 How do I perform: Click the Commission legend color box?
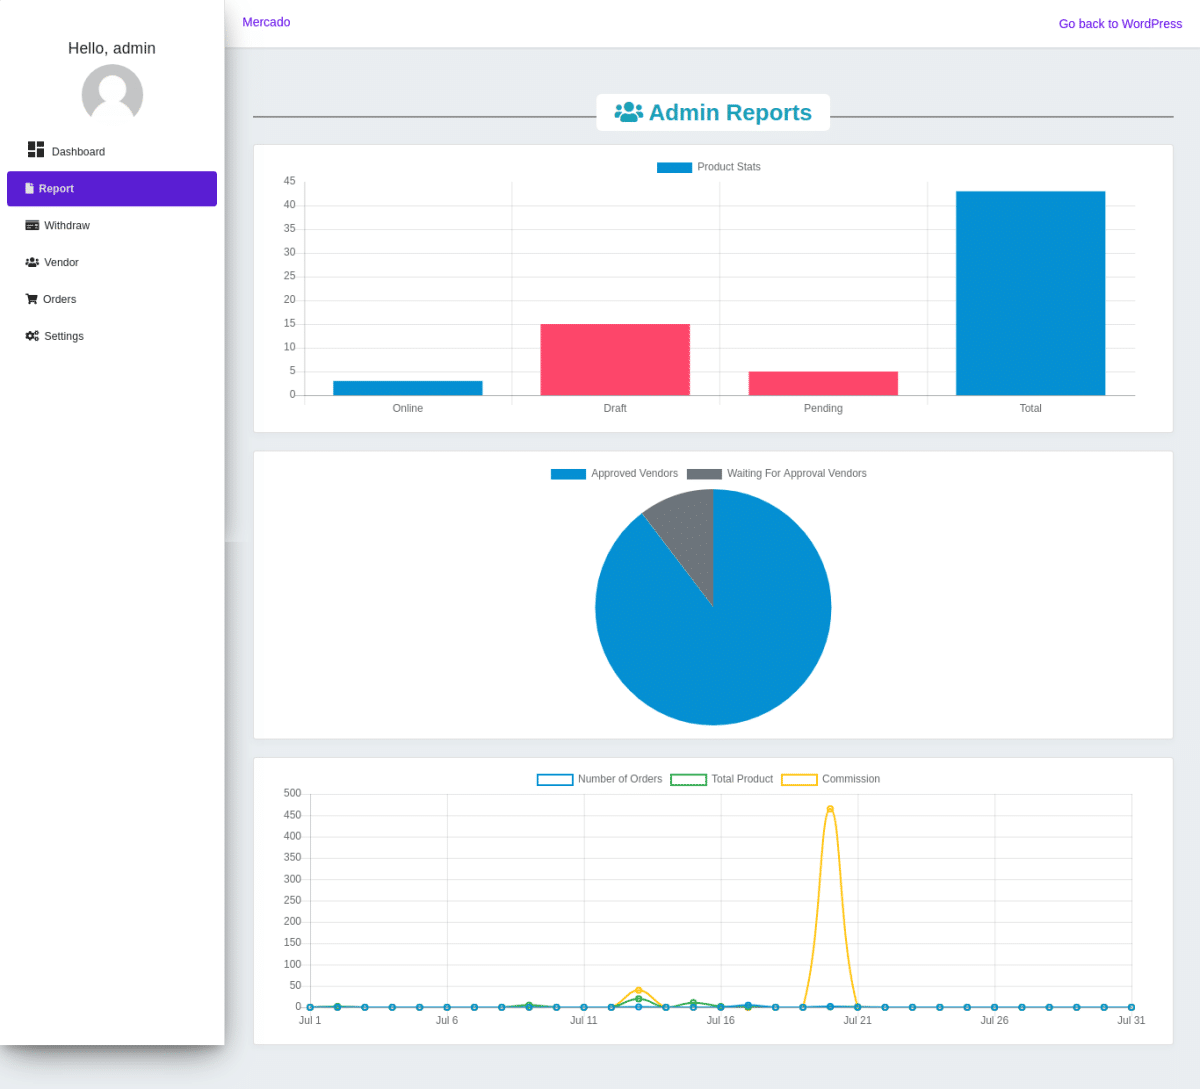click(x=799, y=779)
